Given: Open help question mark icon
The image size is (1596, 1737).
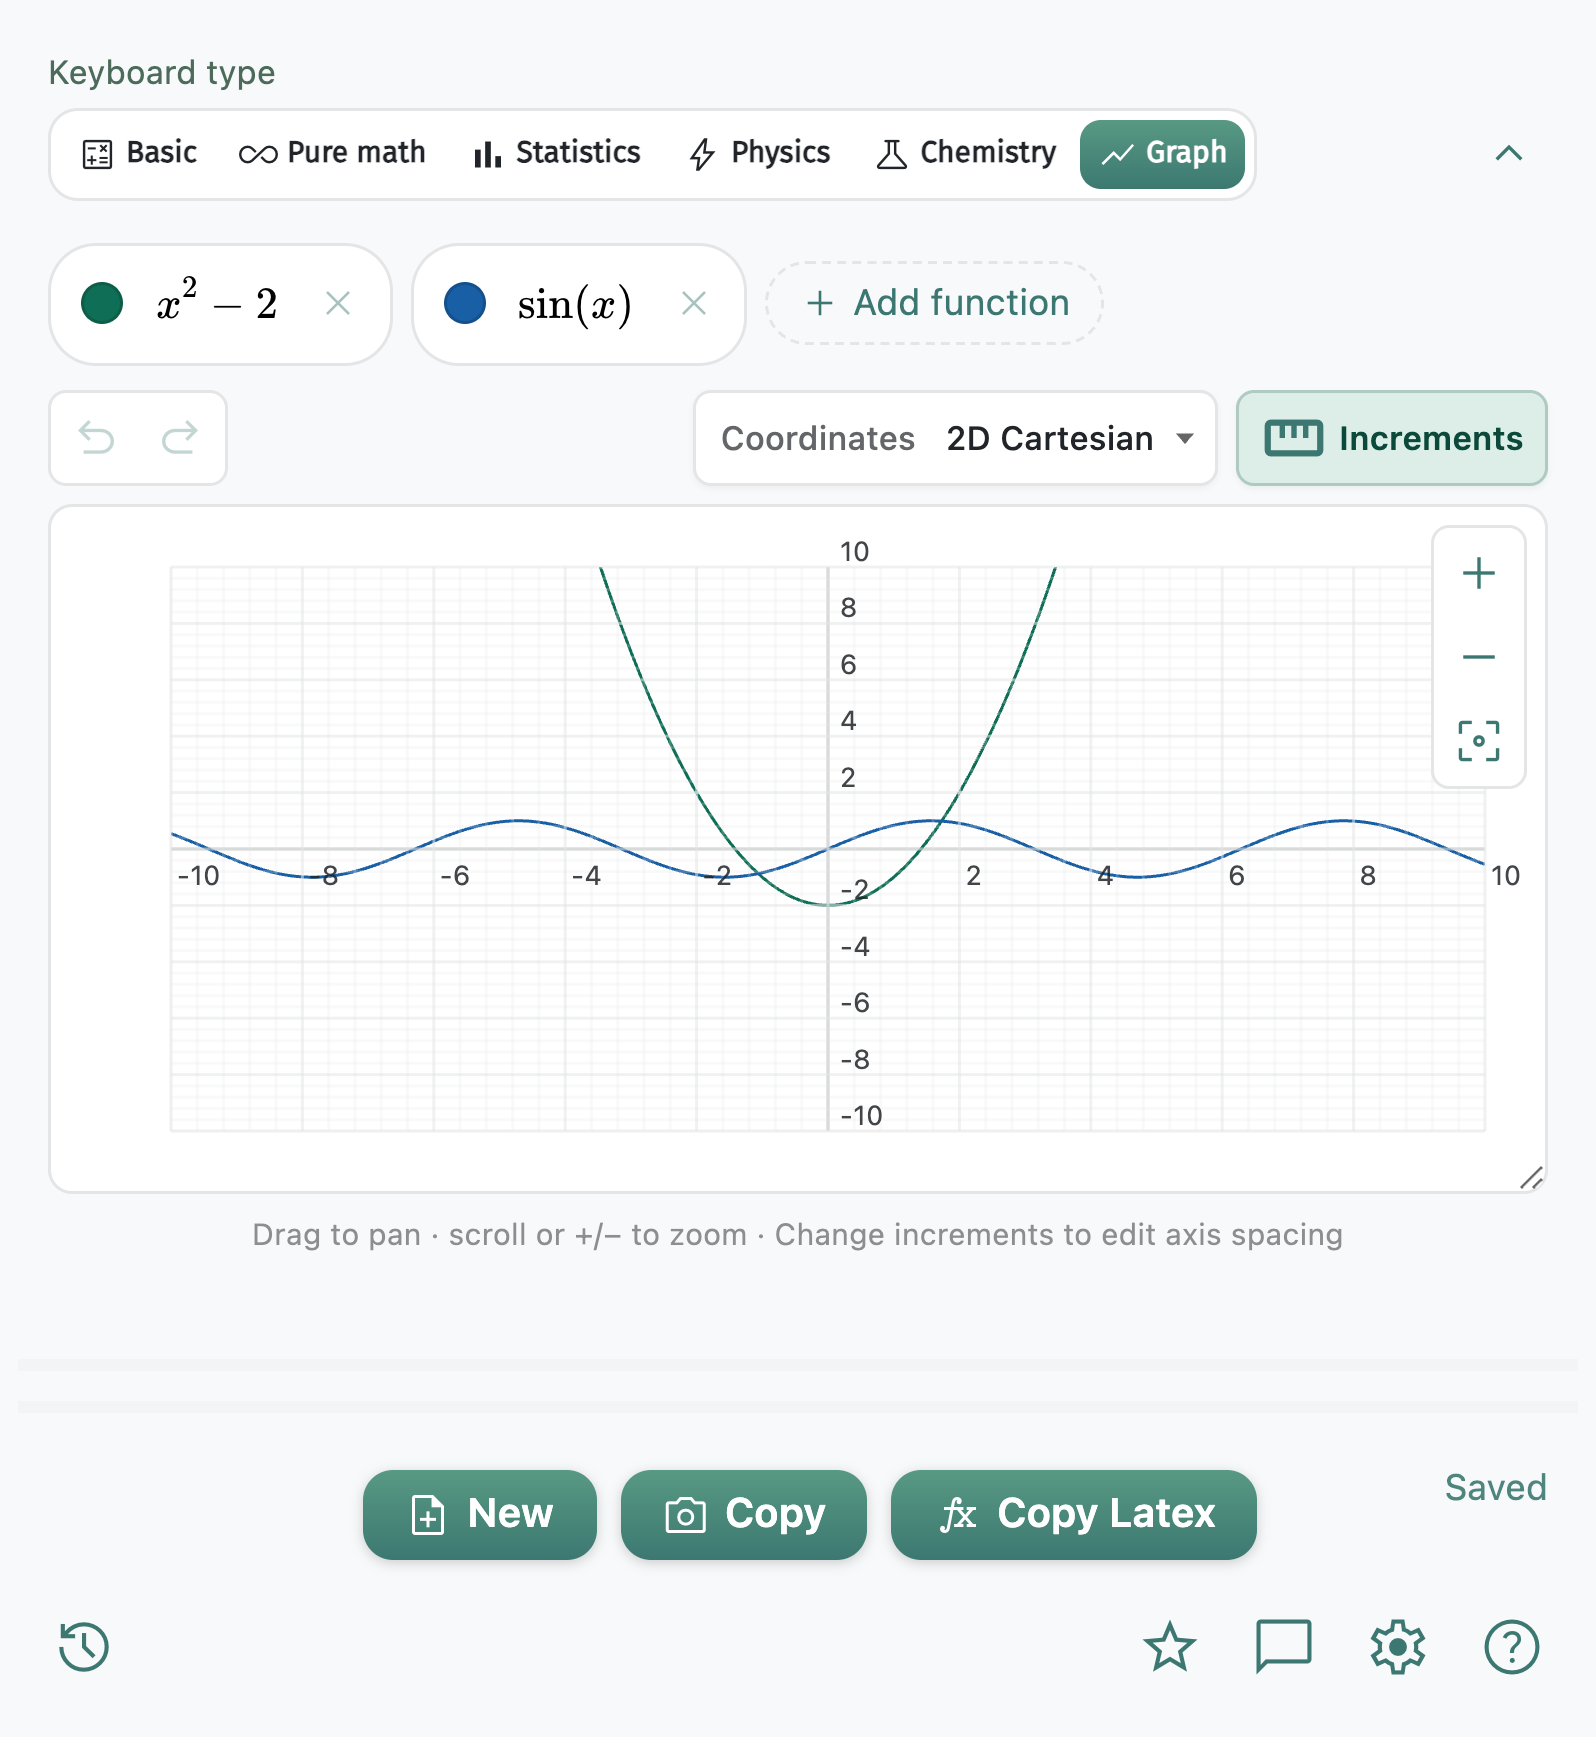Looking at the screenshot, I should (x=1511, y=1646).
